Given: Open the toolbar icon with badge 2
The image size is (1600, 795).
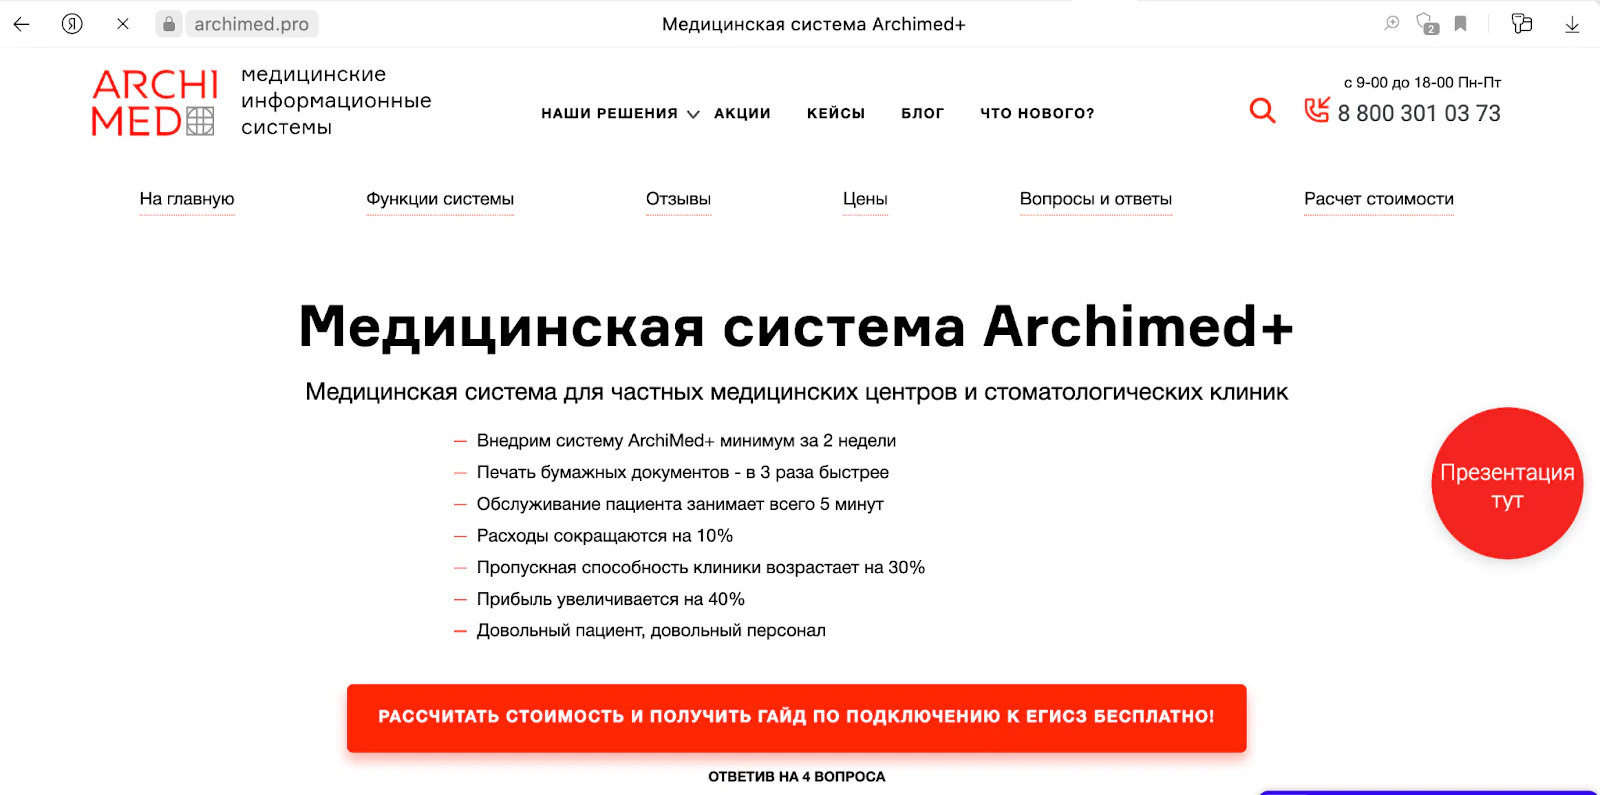Looking at the screenshot, I should tap(1427, 24).
